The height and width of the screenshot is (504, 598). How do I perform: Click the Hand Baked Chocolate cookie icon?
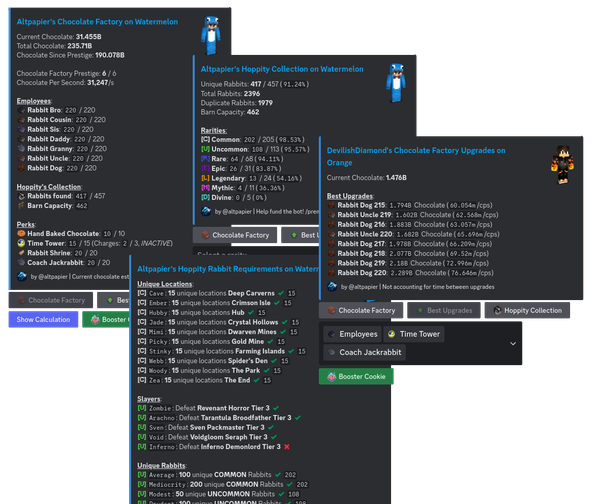(21, 233)
